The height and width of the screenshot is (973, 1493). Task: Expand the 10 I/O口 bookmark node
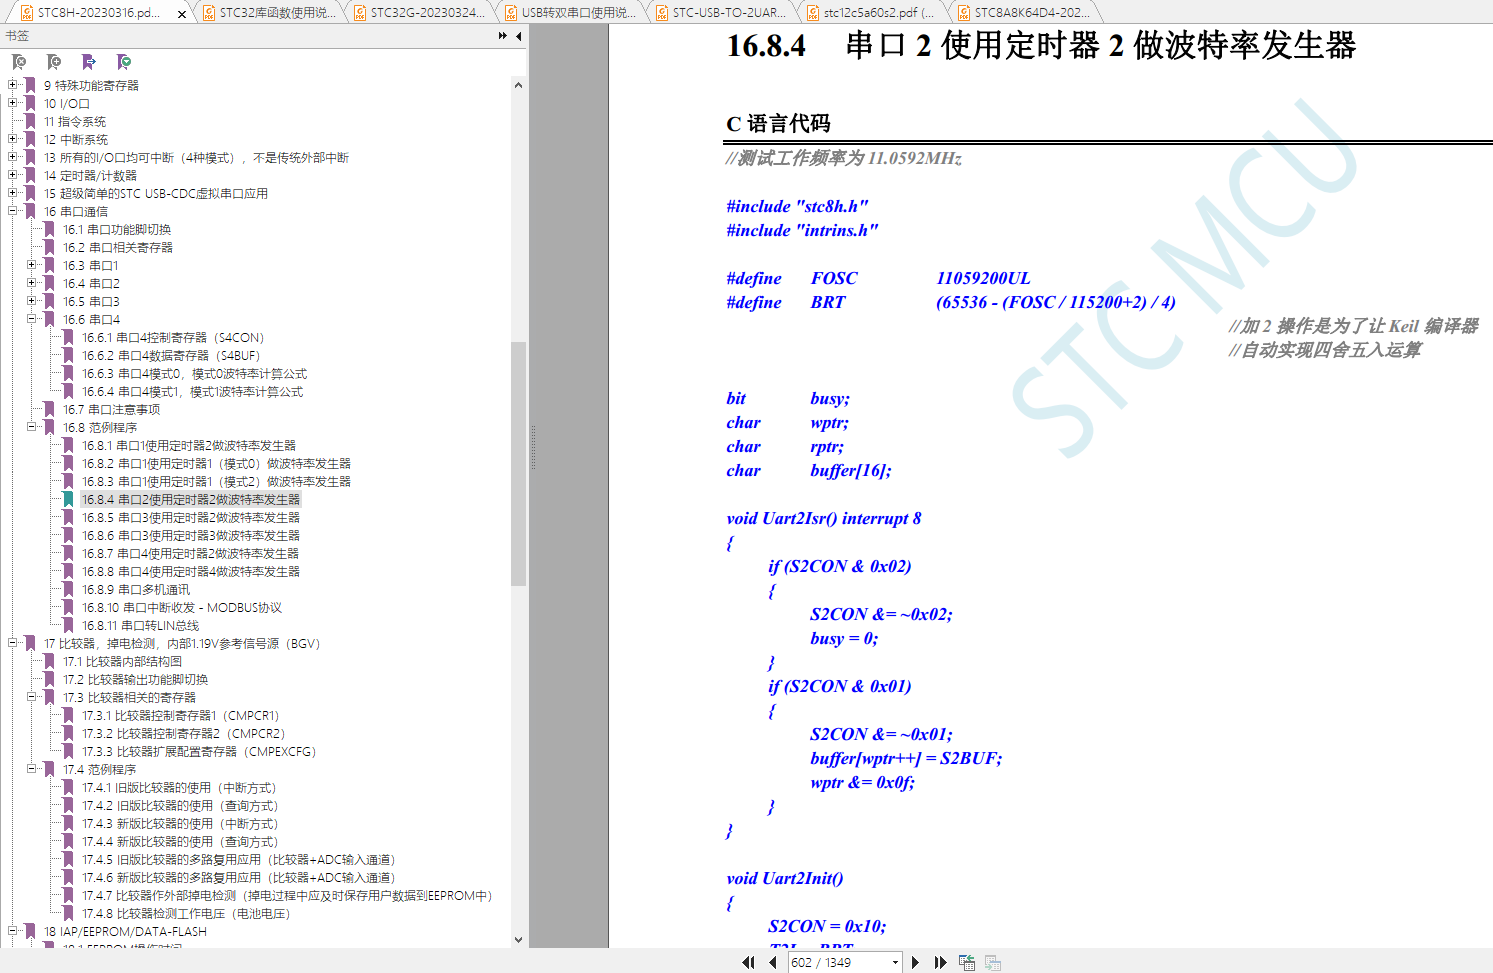pos(13,103)
